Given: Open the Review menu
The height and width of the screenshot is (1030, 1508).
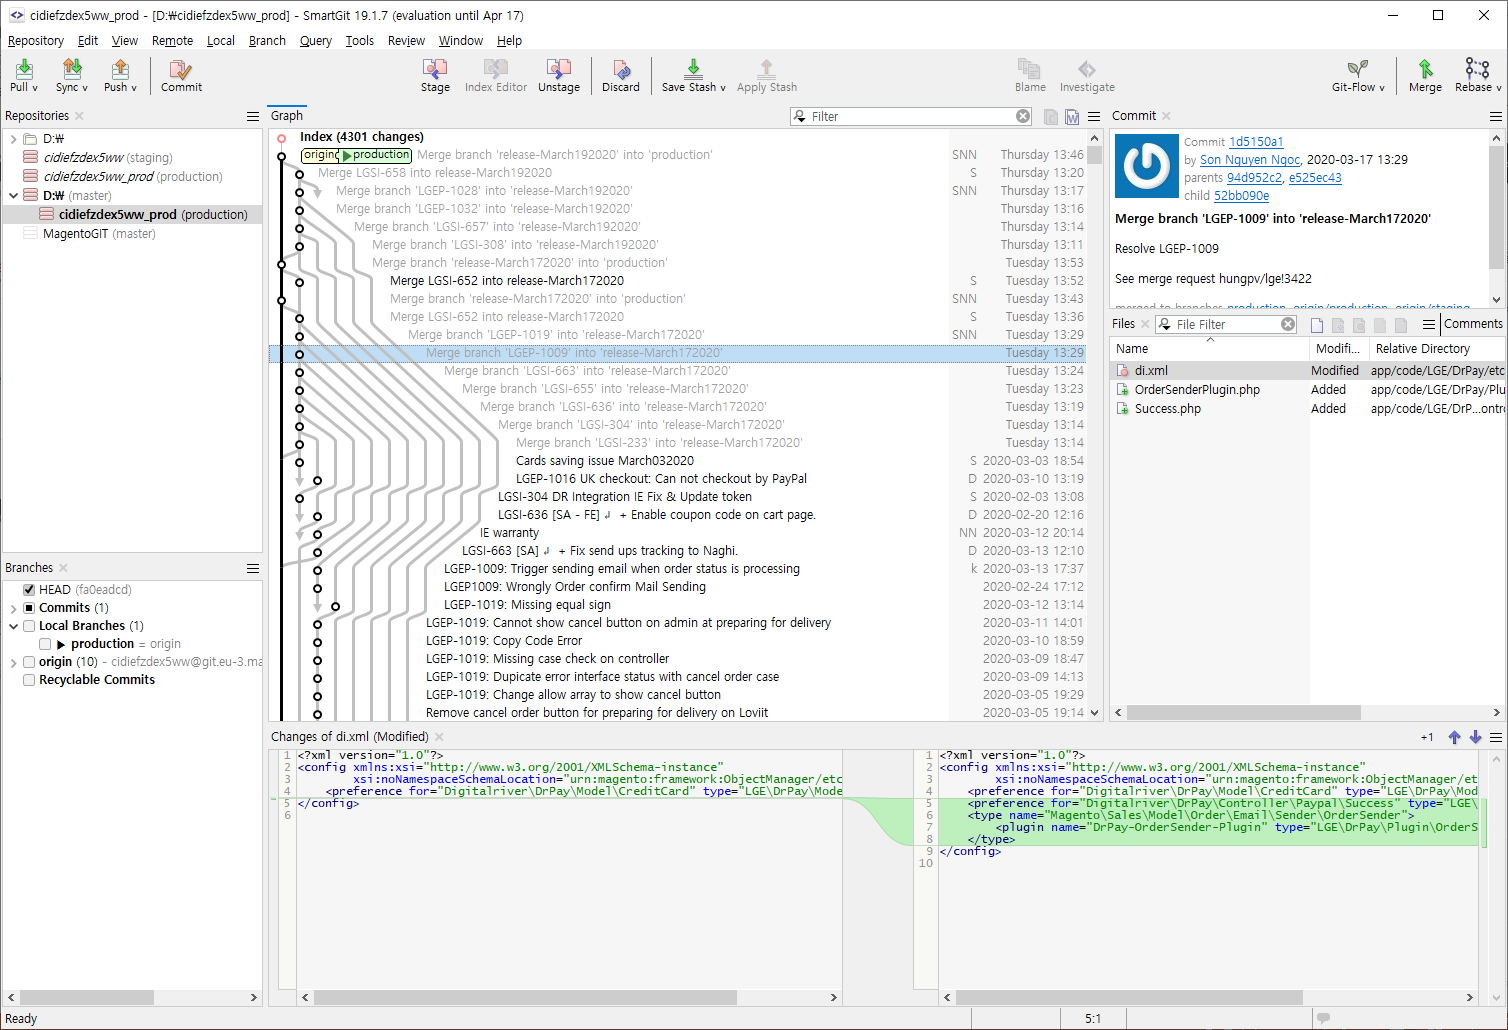Looking at the screenshot, I should pyautogui.click(x=406, y=41).
